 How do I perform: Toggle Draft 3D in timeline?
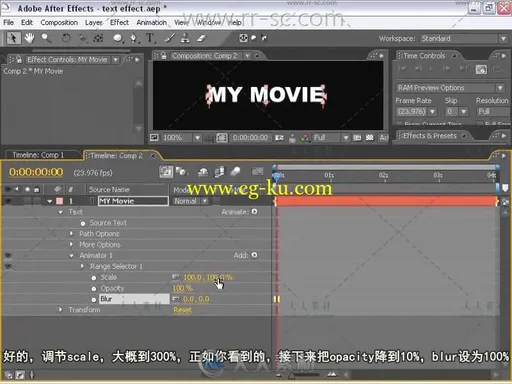[x=181, y=172]
